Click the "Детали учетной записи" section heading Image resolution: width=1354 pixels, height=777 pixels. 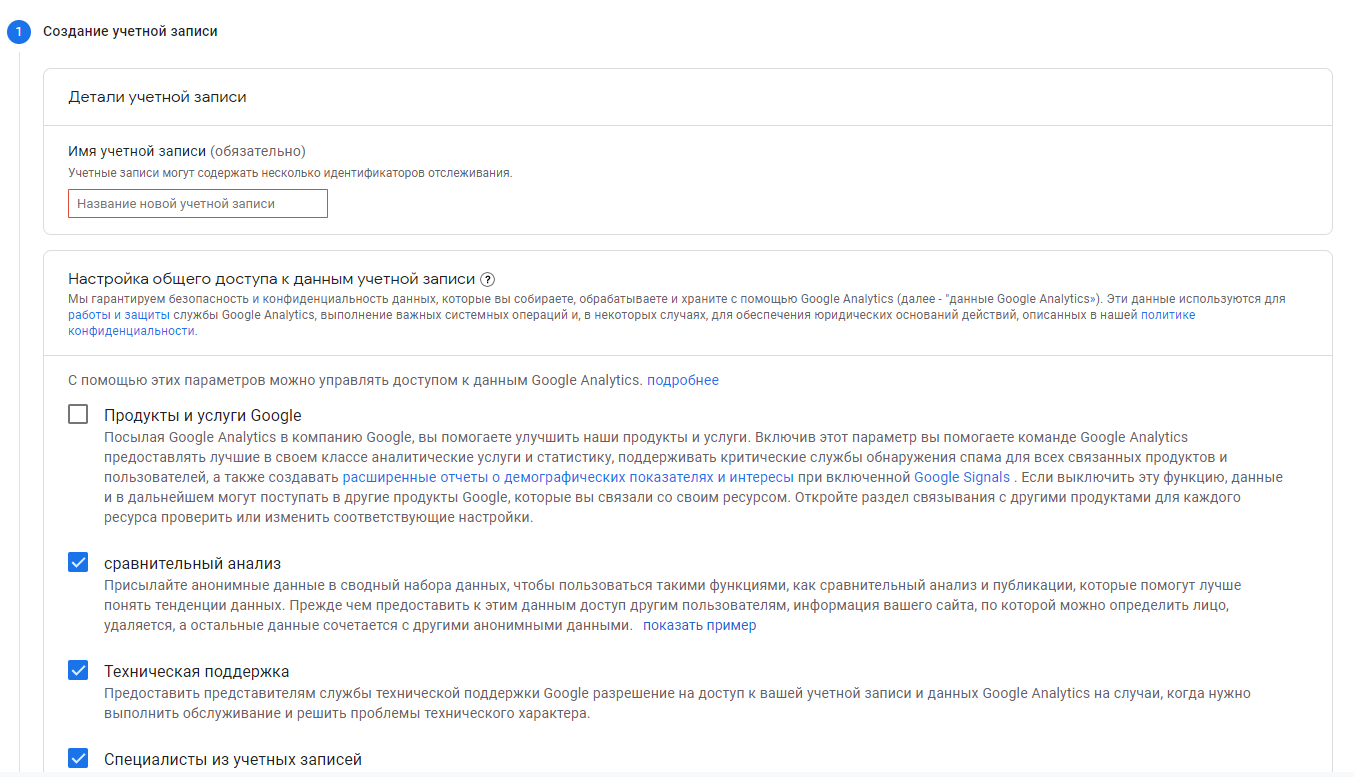tap(157, 97)
